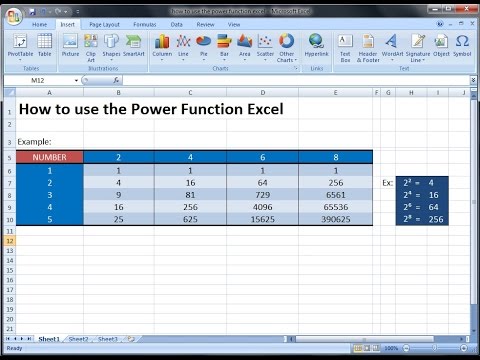Open the Page Layout tab
The image size is (480, 360).
click(x=104, y=24)
